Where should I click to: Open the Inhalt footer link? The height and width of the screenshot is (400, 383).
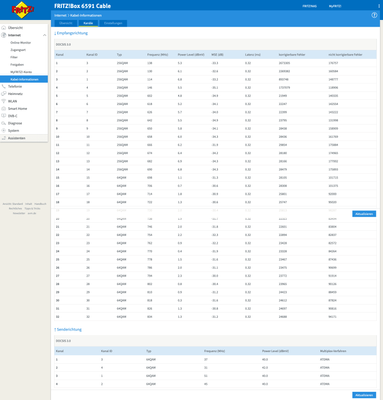pos(29,204)
